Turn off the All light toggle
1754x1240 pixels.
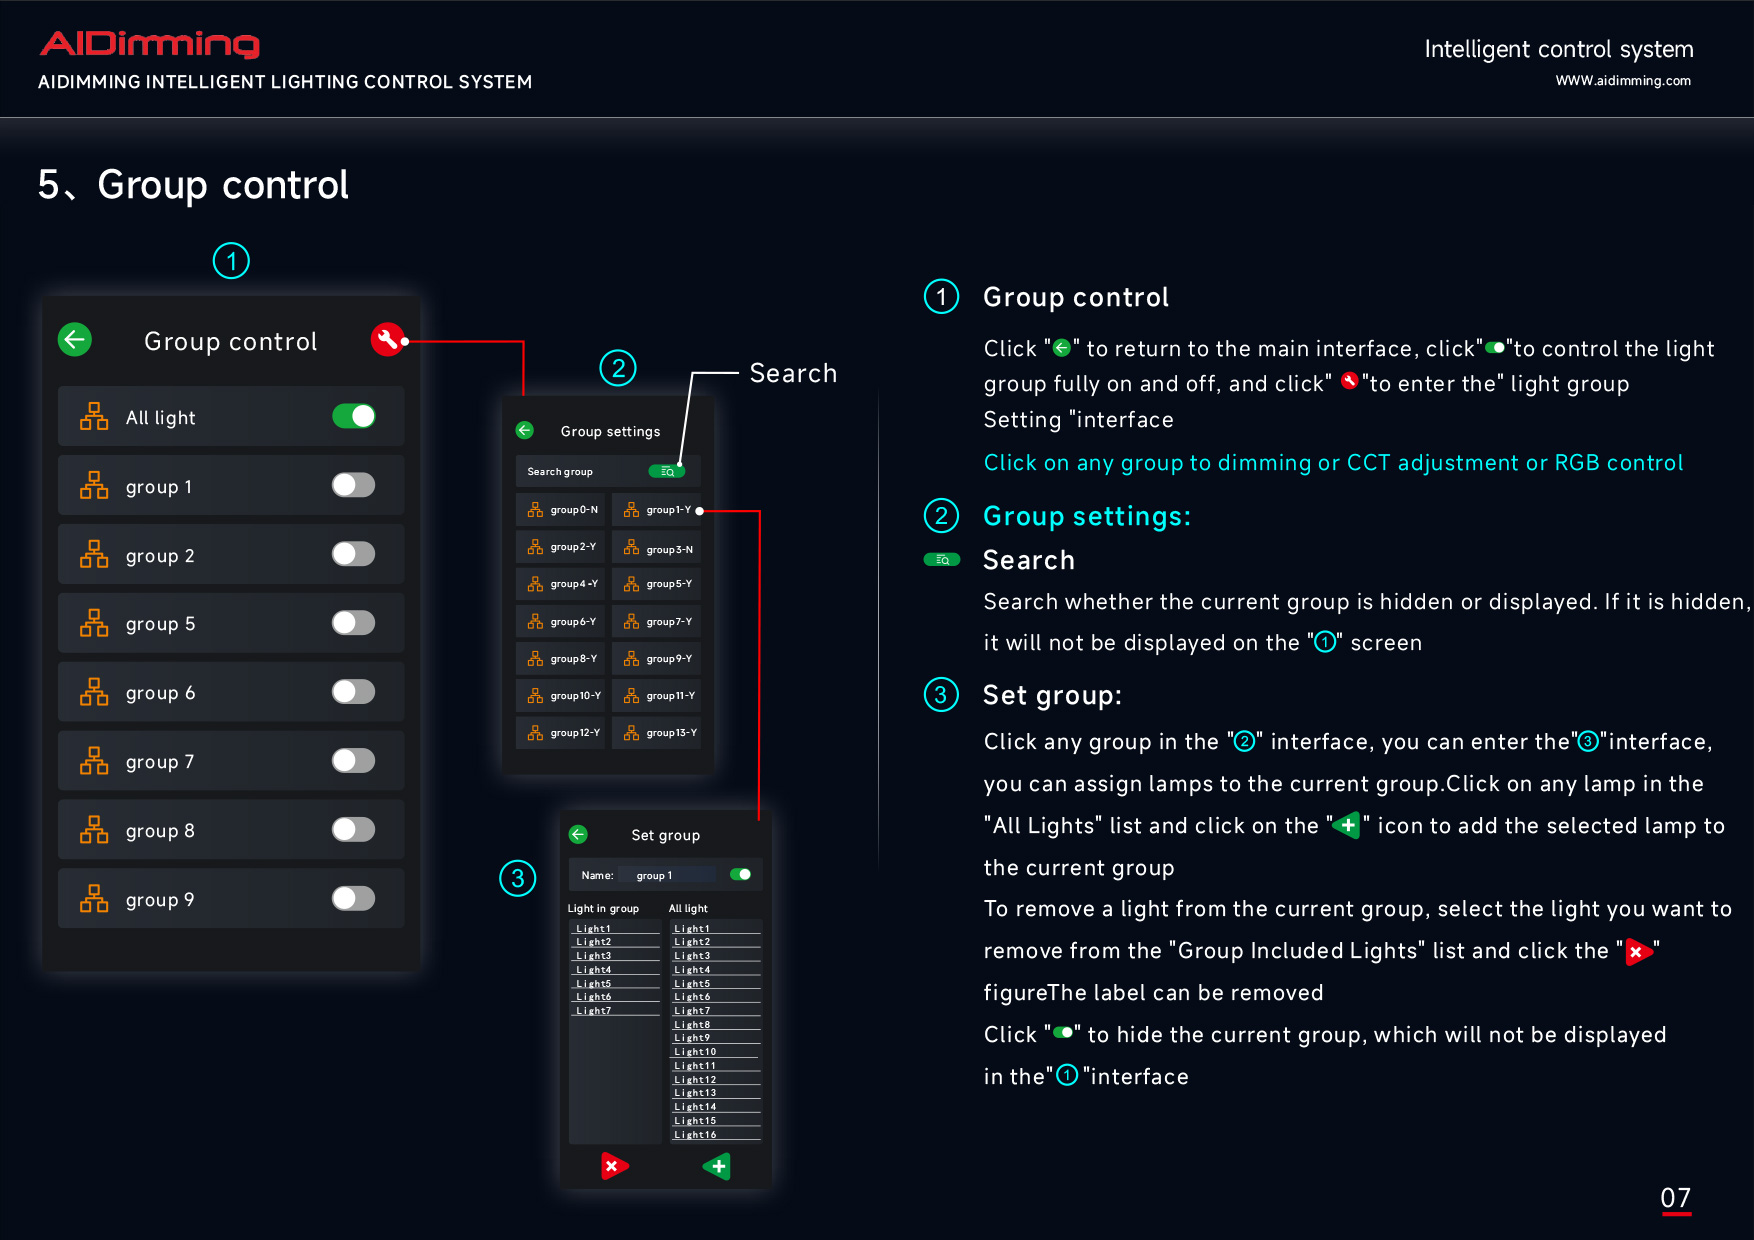click(x=354, y=417)
